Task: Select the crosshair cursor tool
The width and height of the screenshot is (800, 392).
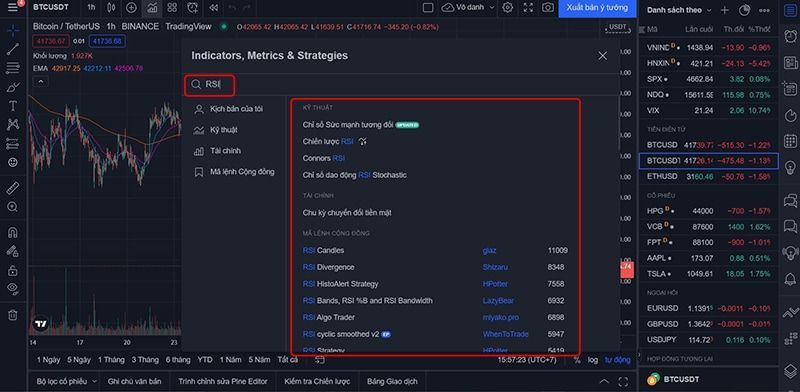Action: [13, 30]
